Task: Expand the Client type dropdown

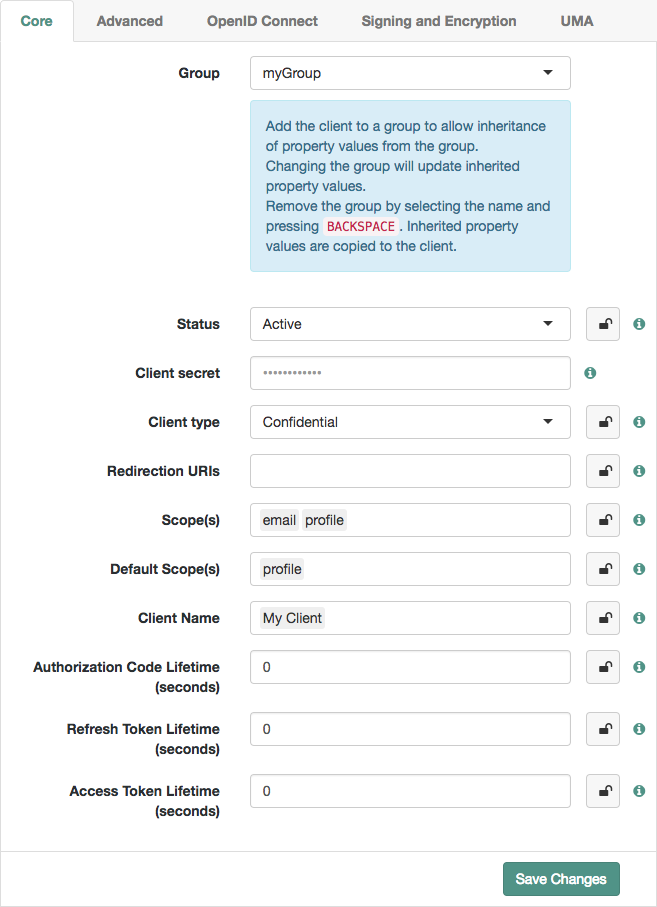Action: click(410, 422)
